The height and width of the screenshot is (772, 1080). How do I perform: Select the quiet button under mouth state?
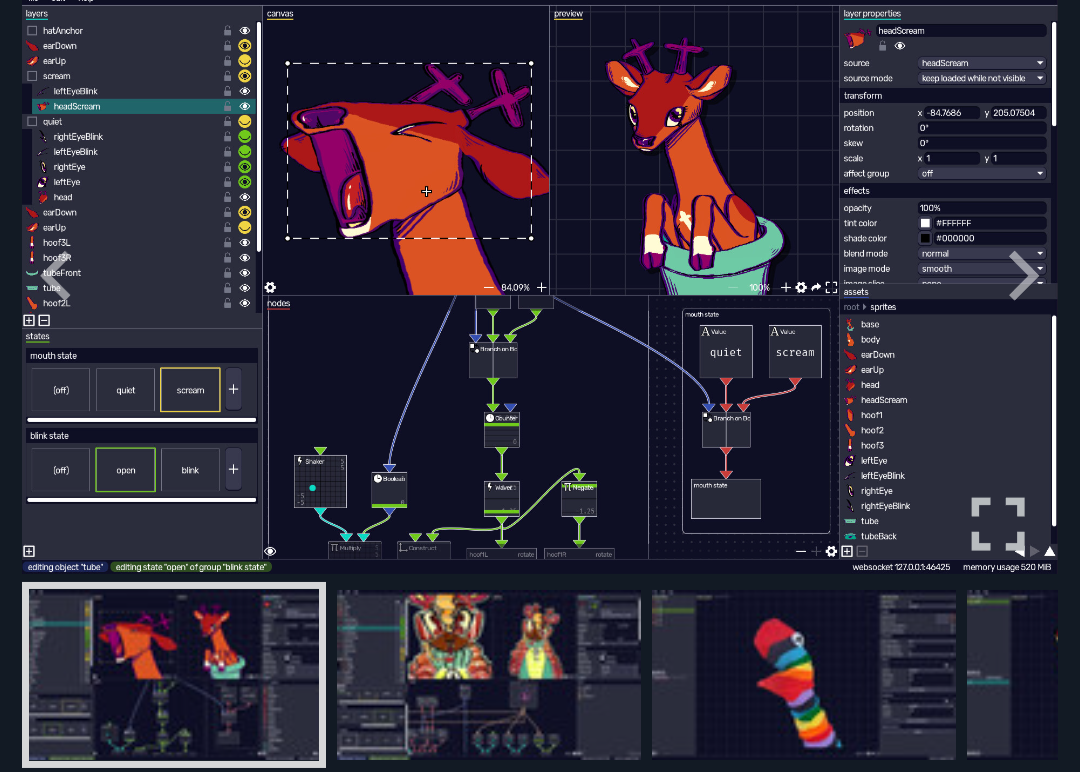(125, 390)
